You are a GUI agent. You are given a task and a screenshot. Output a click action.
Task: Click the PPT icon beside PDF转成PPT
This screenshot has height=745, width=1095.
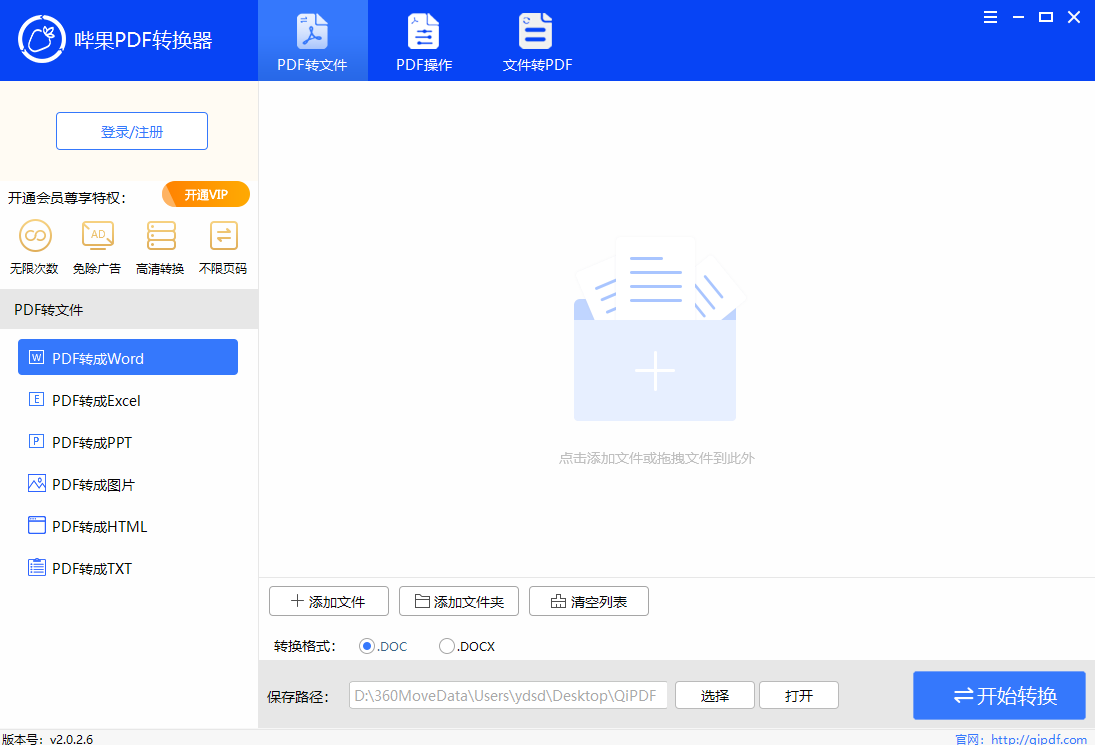click(x=36, y=441)
